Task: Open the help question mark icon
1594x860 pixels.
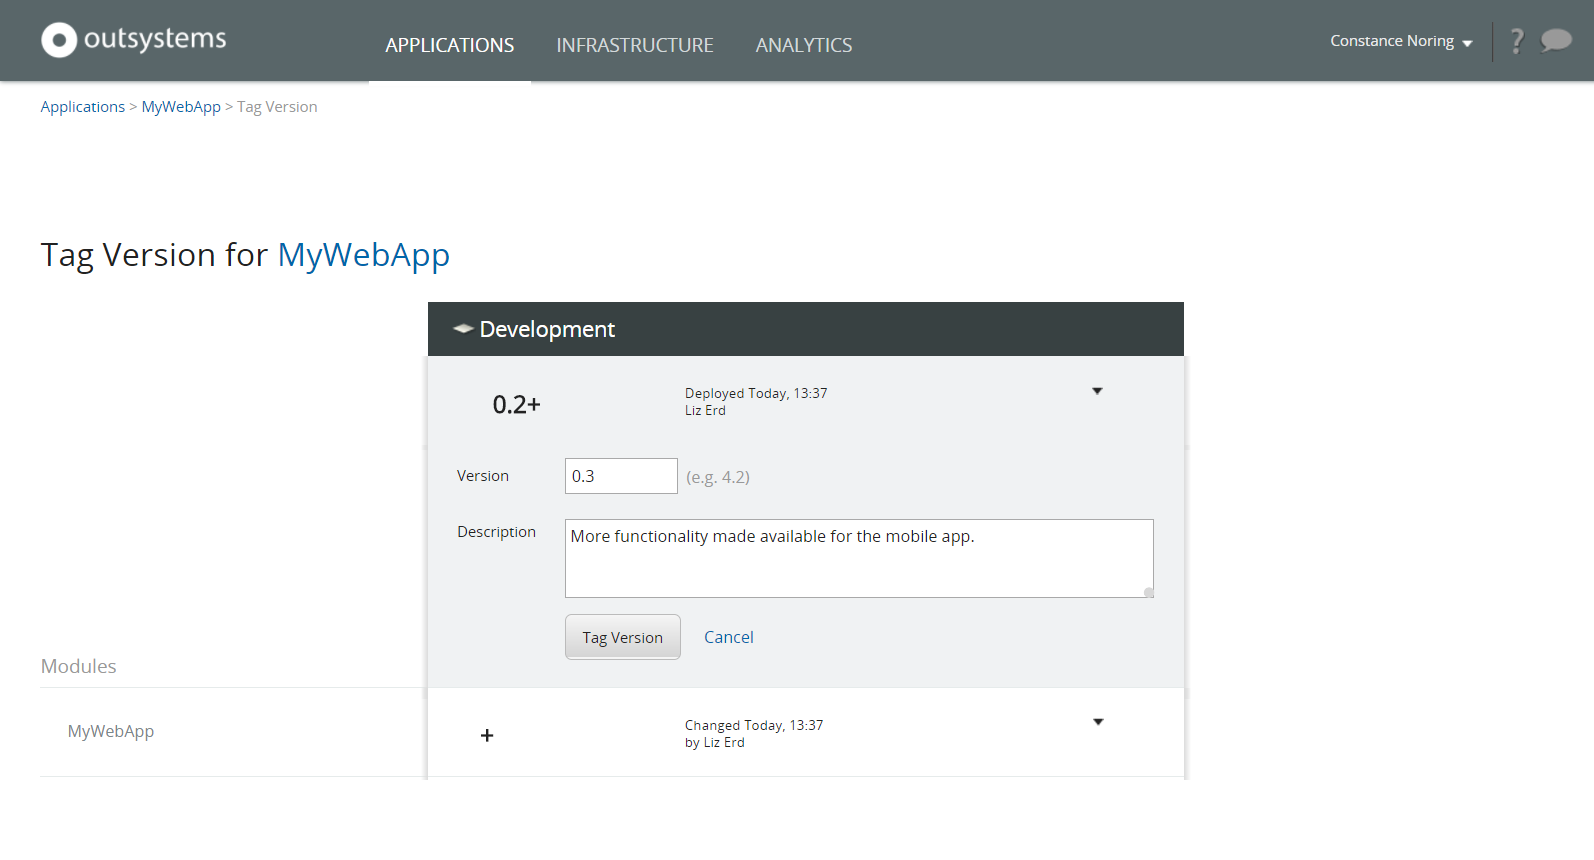Action: (x=1517, y=41)
